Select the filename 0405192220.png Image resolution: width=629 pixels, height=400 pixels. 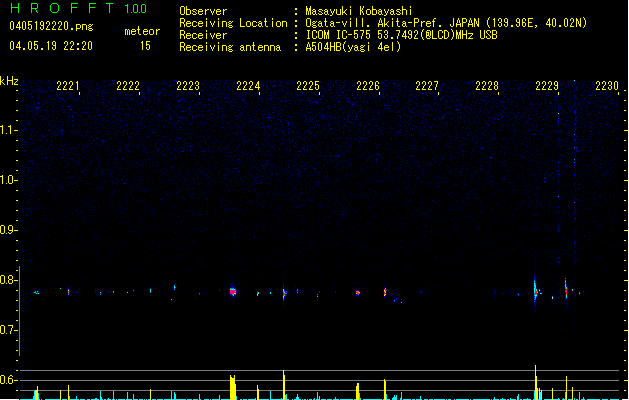(x=51, y=26)
